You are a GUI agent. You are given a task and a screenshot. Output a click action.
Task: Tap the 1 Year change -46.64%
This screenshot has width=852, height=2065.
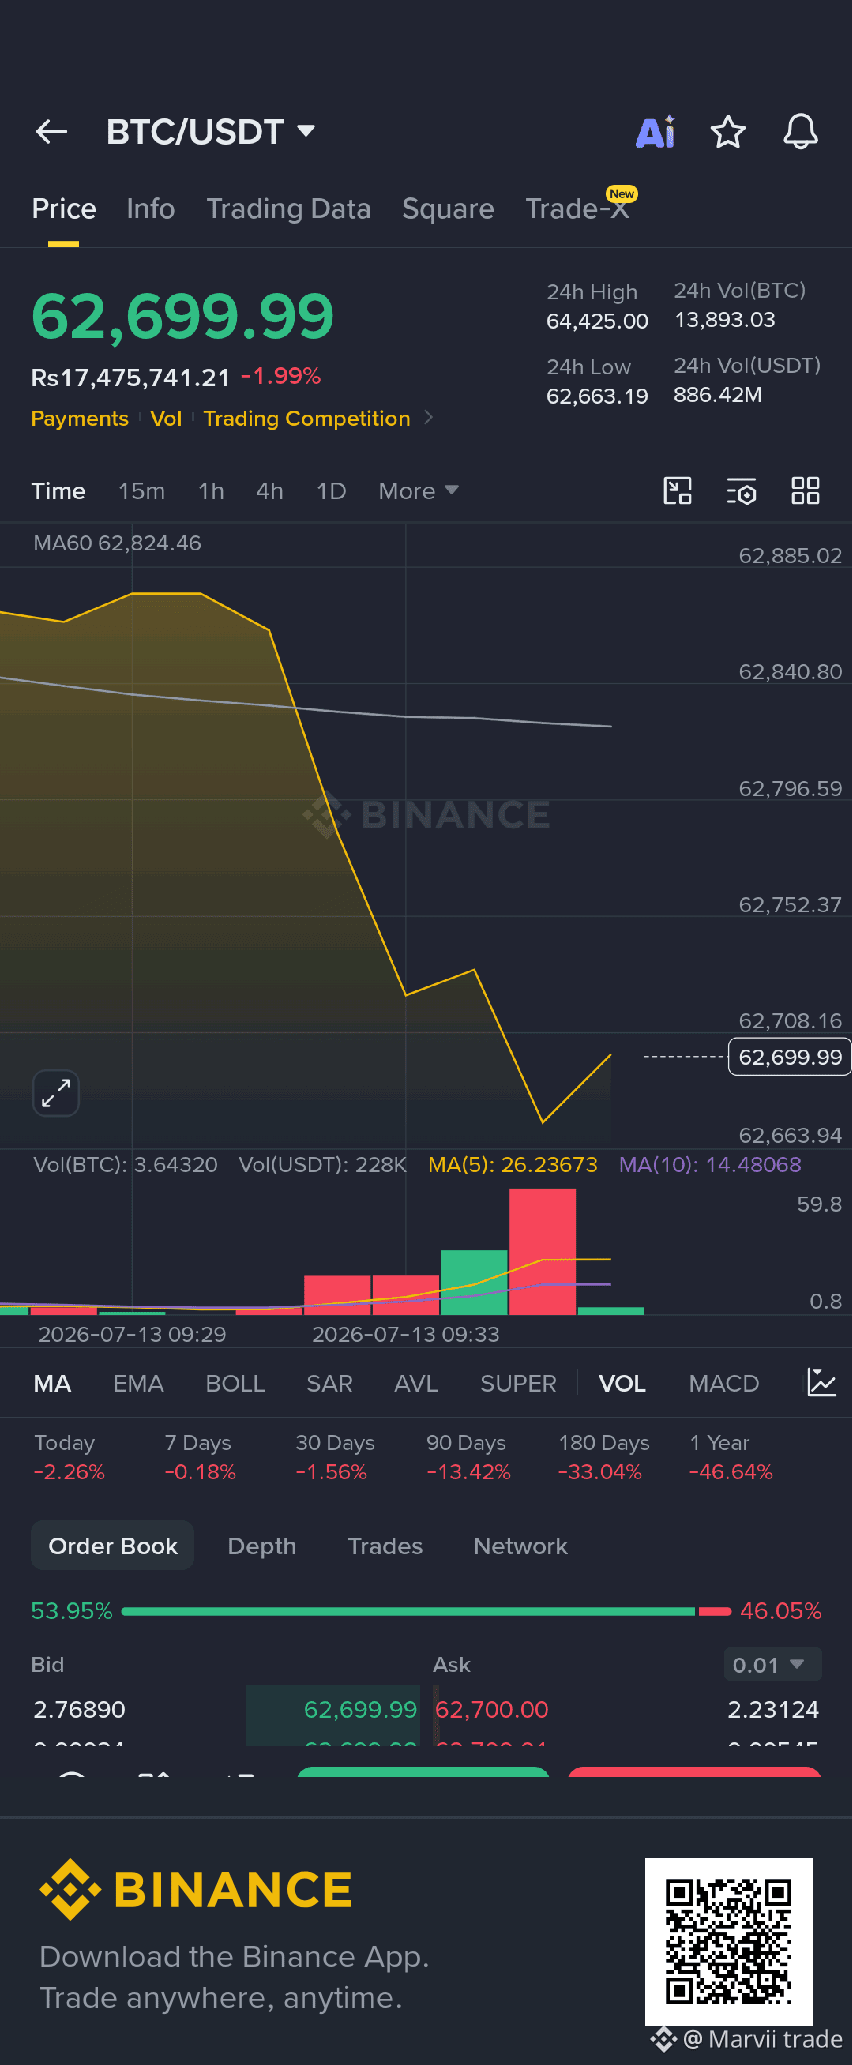(731, 1472)
